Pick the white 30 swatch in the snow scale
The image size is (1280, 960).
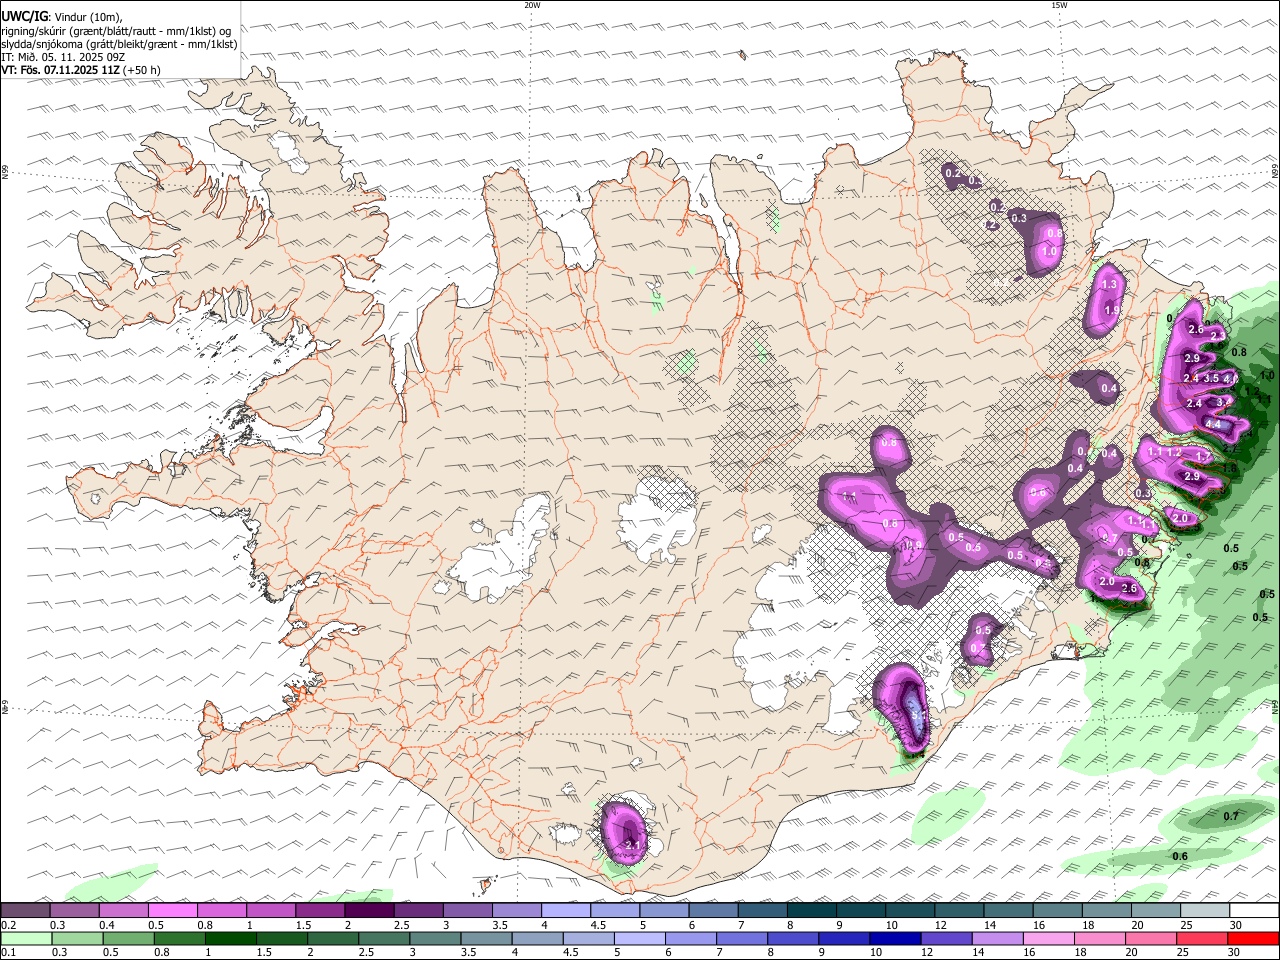point(1253,911)
